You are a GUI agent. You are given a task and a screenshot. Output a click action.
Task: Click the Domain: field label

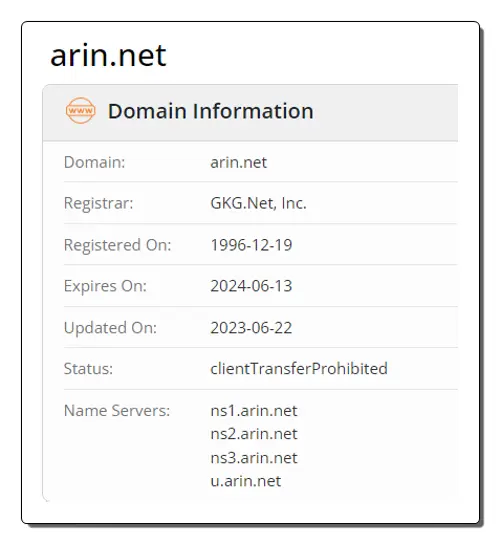click(x=94, y=162)
